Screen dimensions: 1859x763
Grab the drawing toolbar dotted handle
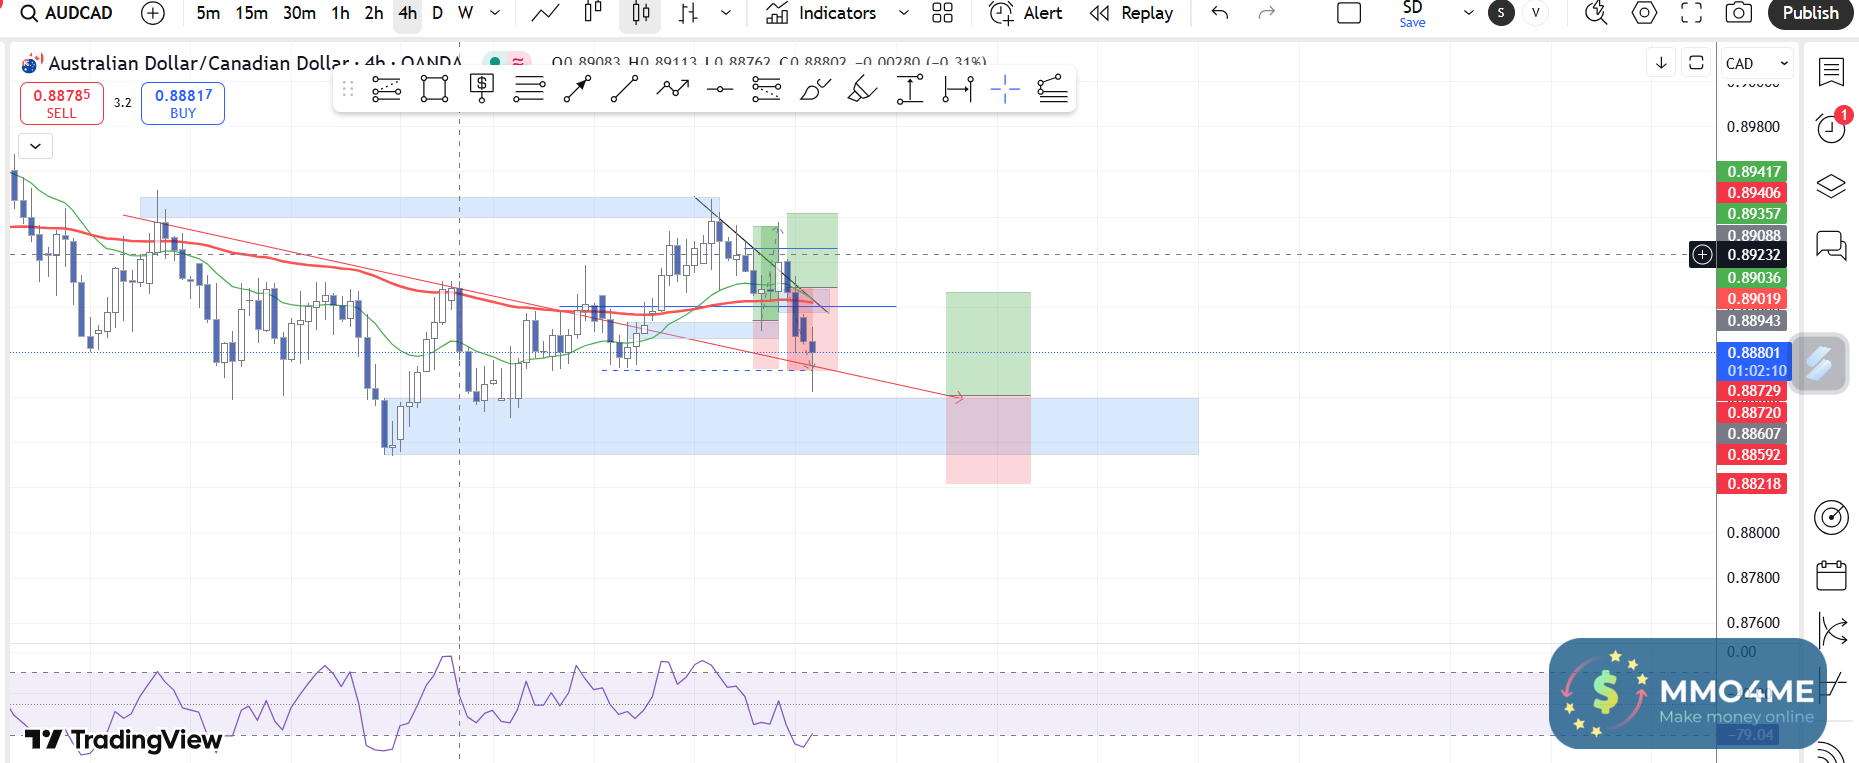[x=348, y=89]
